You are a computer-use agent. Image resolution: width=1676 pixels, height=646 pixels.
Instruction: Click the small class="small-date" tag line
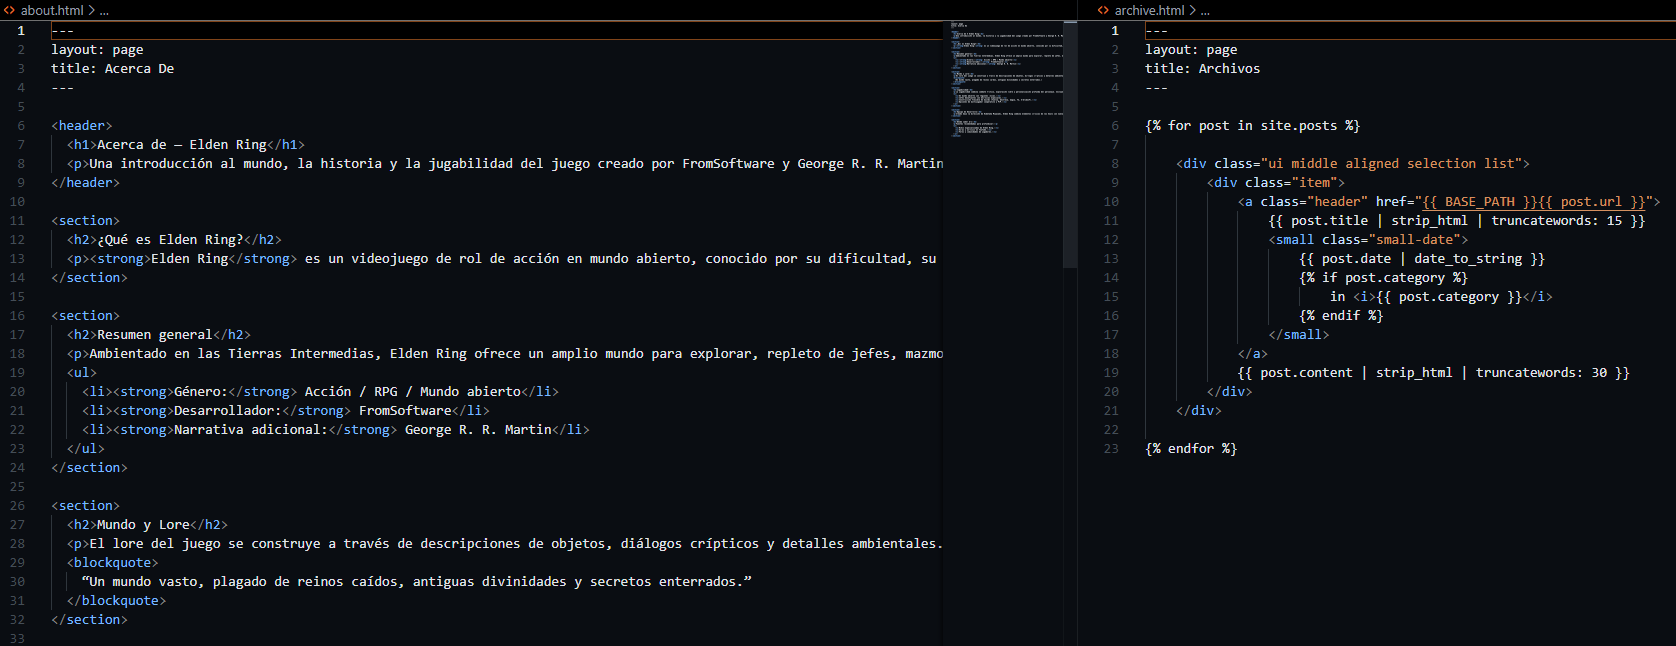pyautogui.click(x=1369, y=240)
